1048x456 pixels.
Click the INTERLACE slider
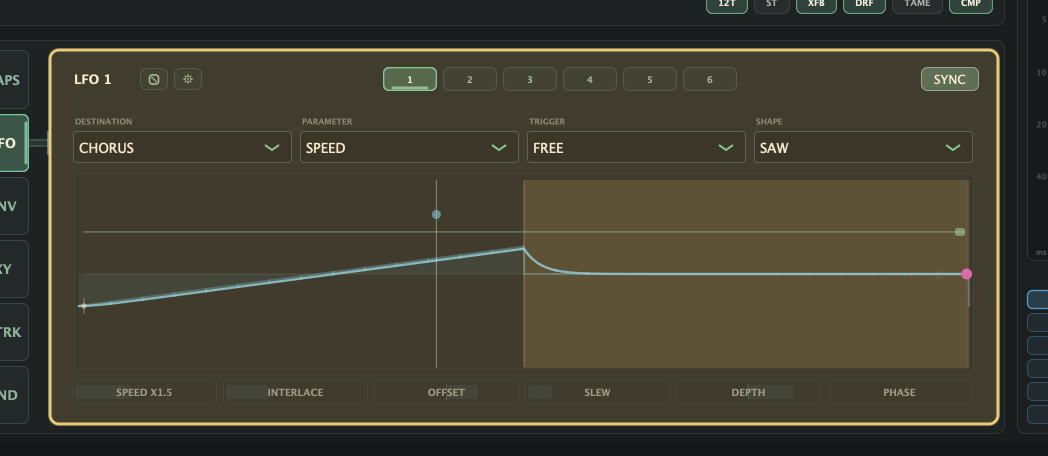pyautogui.click(x=295, y=392)
